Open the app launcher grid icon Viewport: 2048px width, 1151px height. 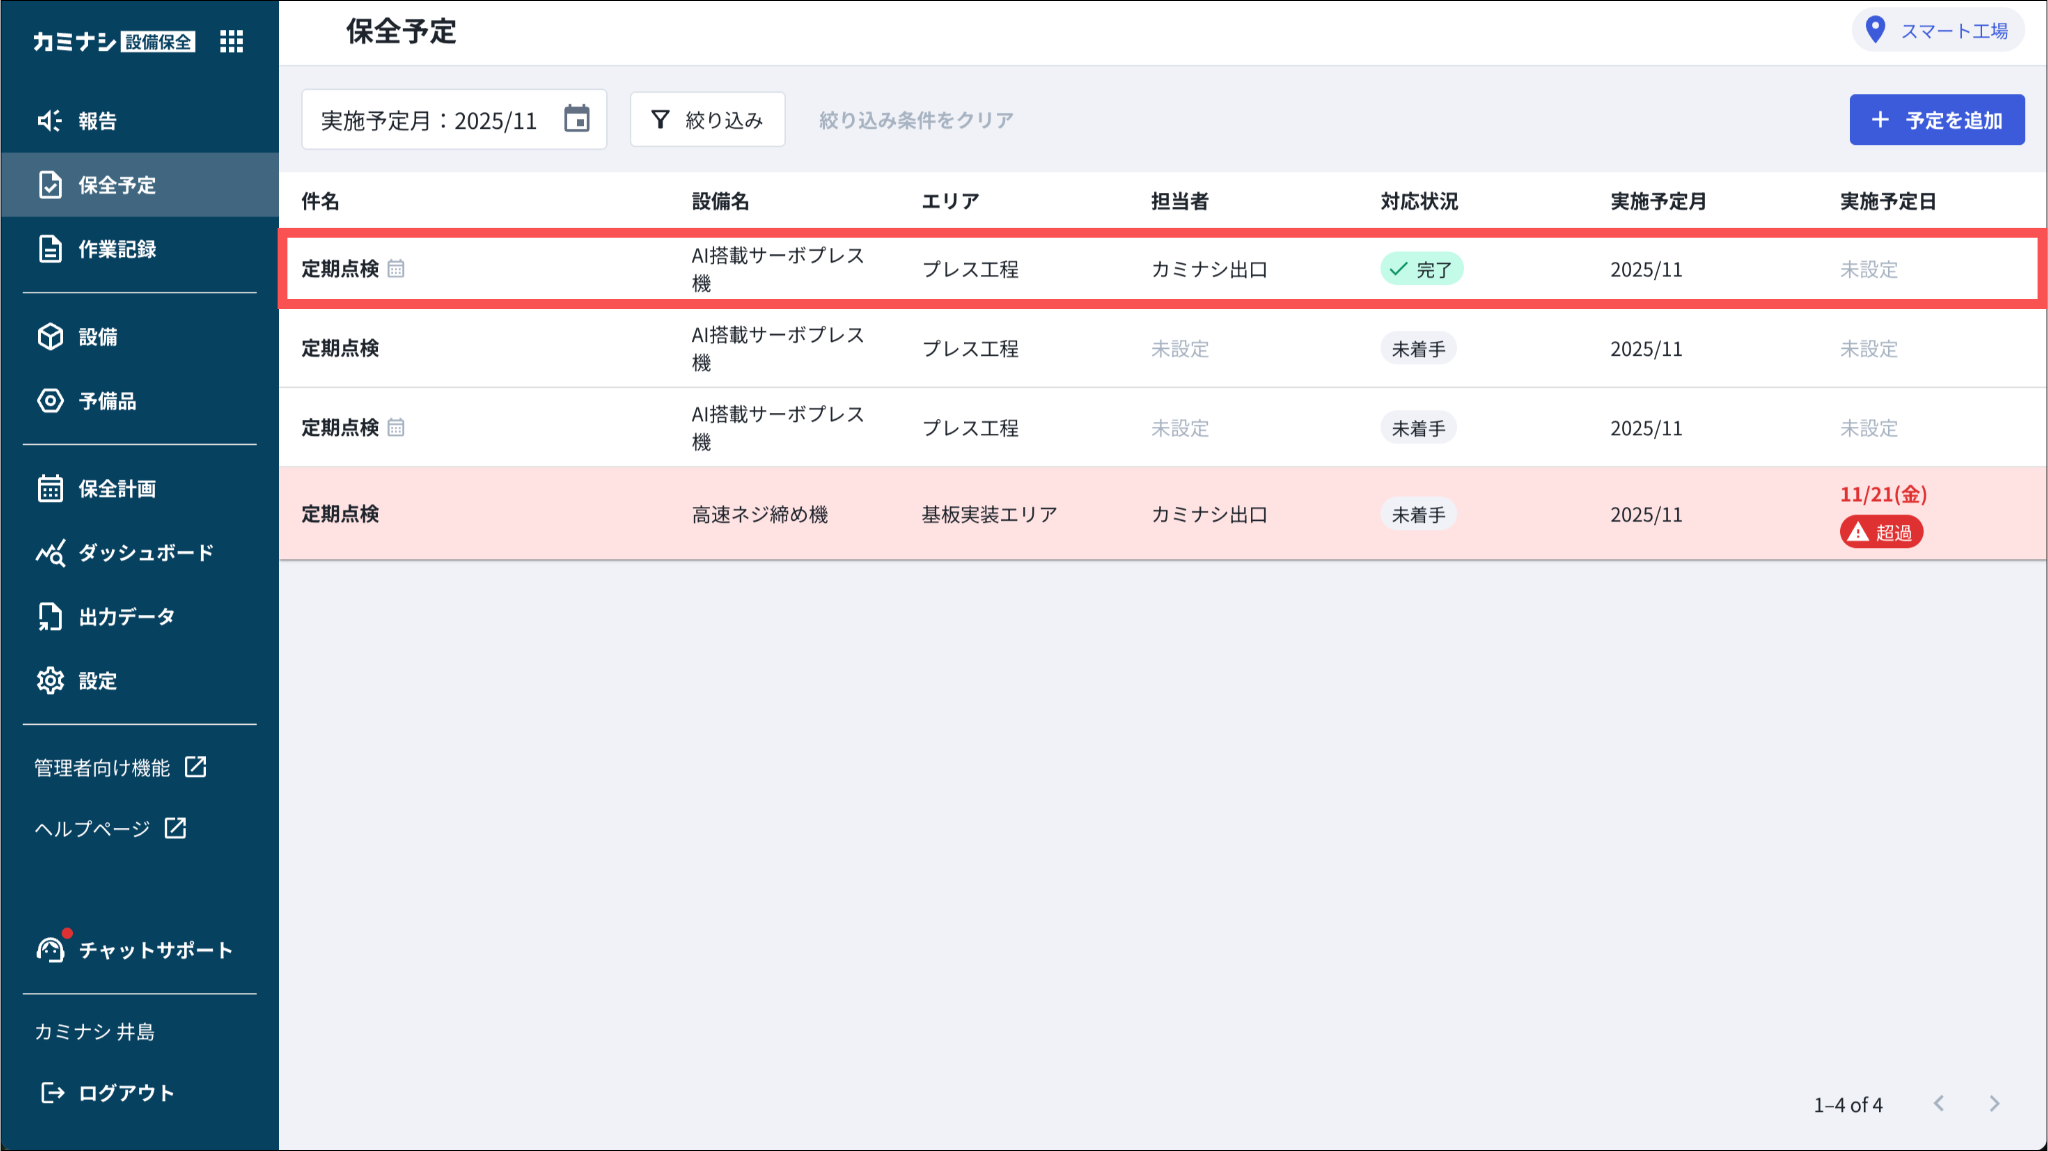pyautogui.click(x=231, y=41)
